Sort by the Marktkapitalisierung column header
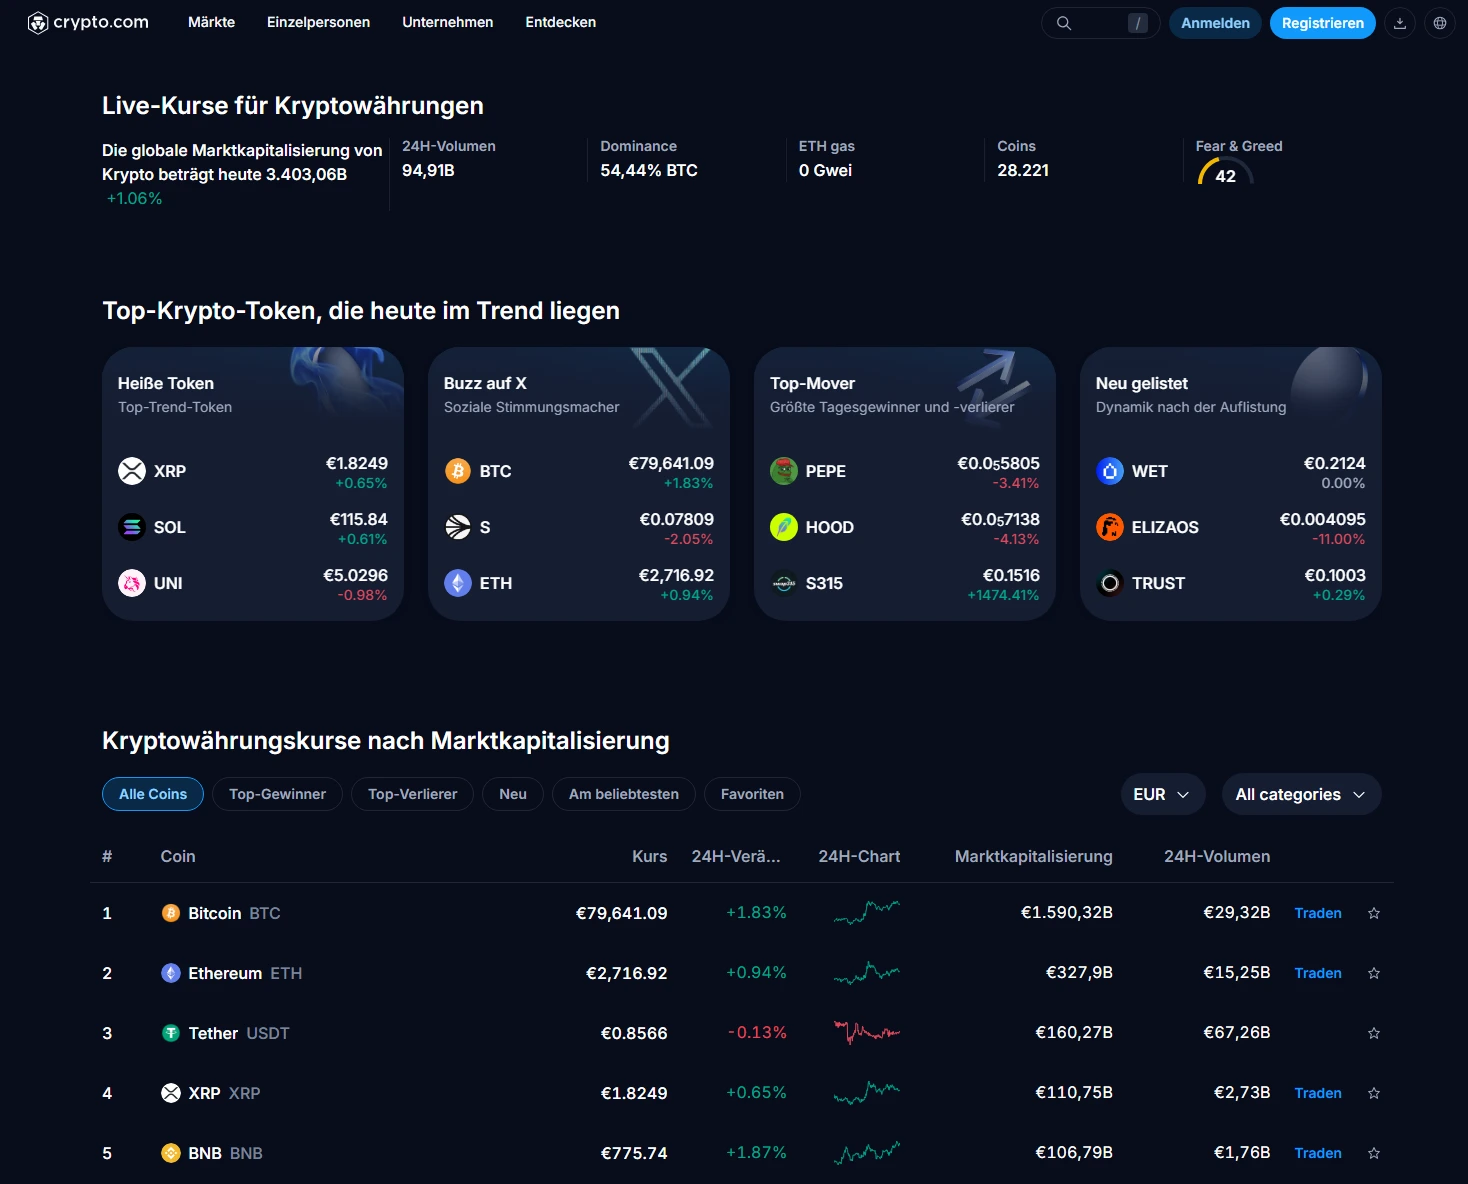1468x1184 pixels. pos(1034,856)
